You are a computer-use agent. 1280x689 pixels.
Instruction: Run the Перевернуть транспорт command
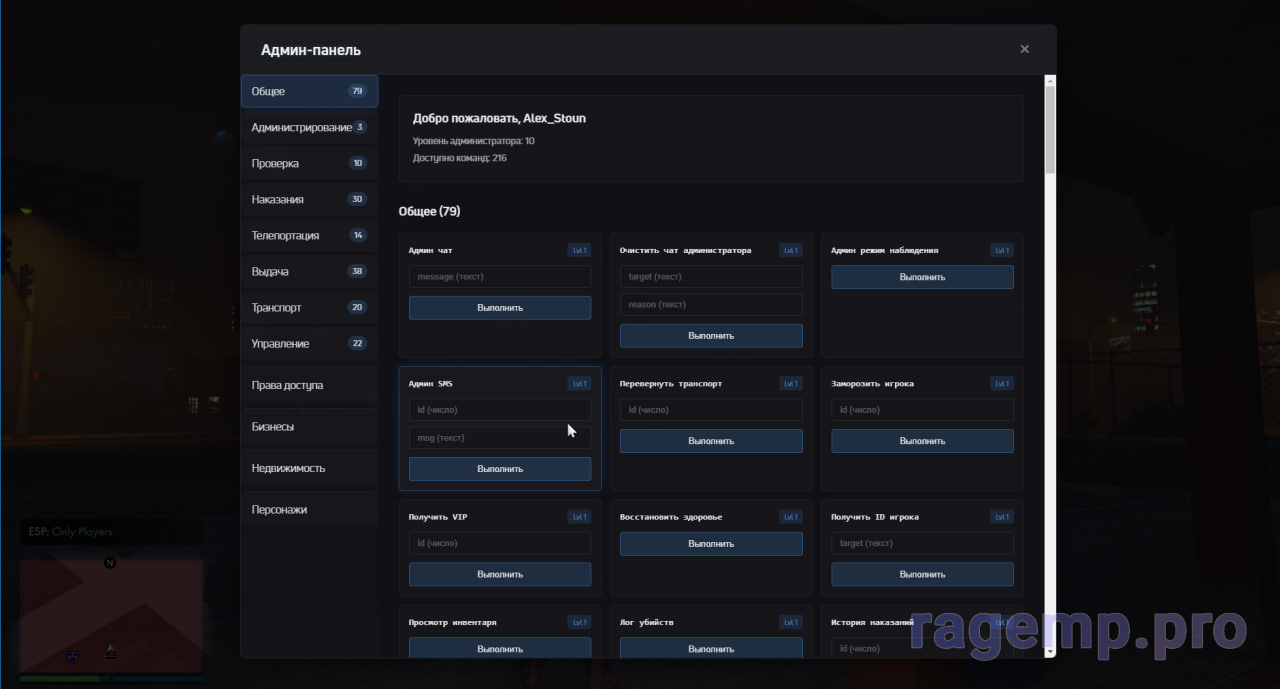711,441
